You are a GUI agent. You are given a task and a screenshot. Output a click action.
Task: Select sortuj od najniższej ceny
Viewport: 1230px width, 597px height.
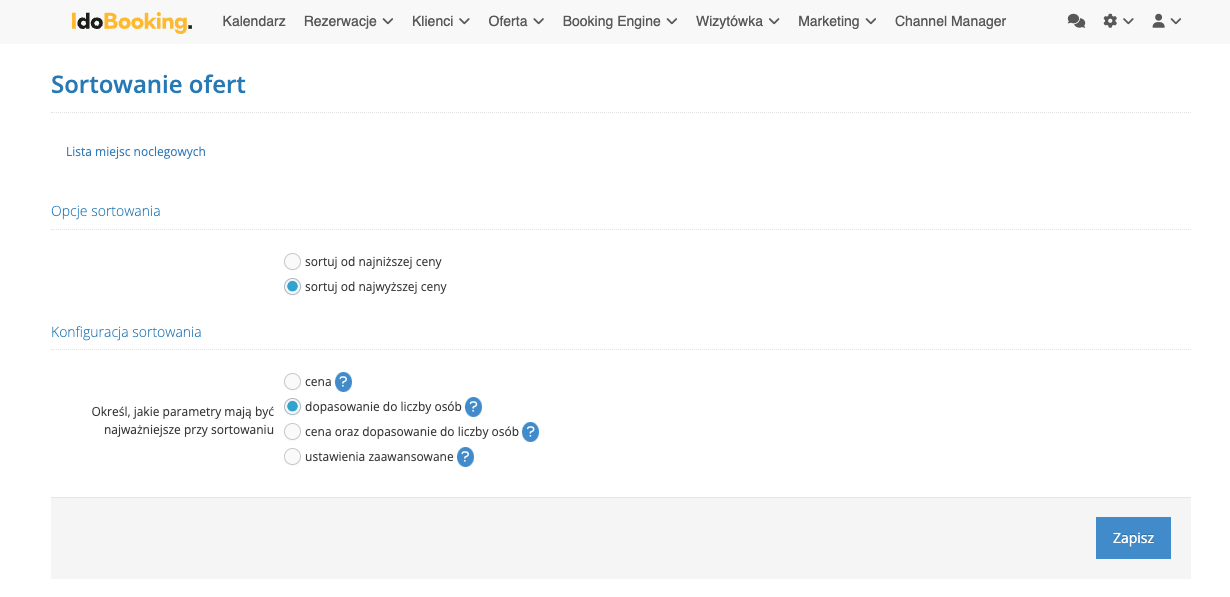click(x=292, y=261)
